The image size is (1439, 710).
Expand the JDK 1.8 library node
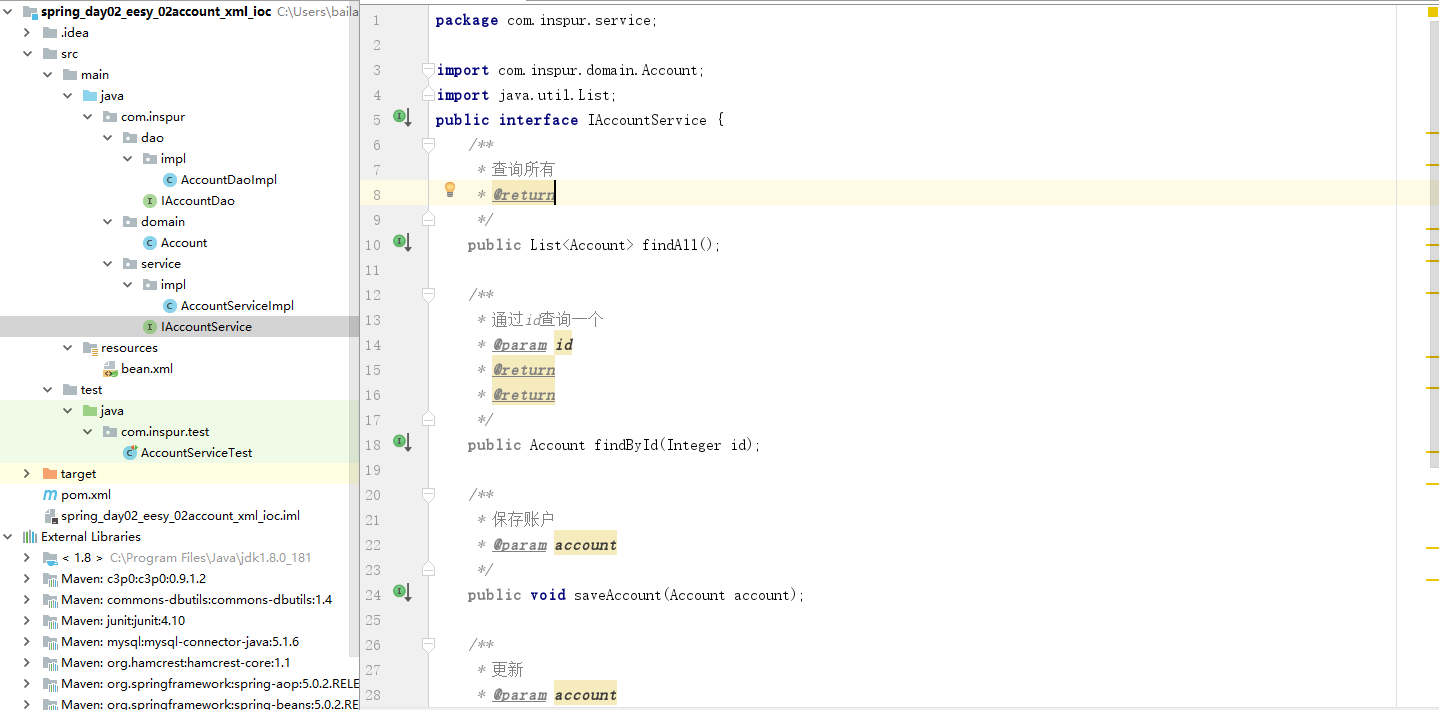tap(28, 558)
